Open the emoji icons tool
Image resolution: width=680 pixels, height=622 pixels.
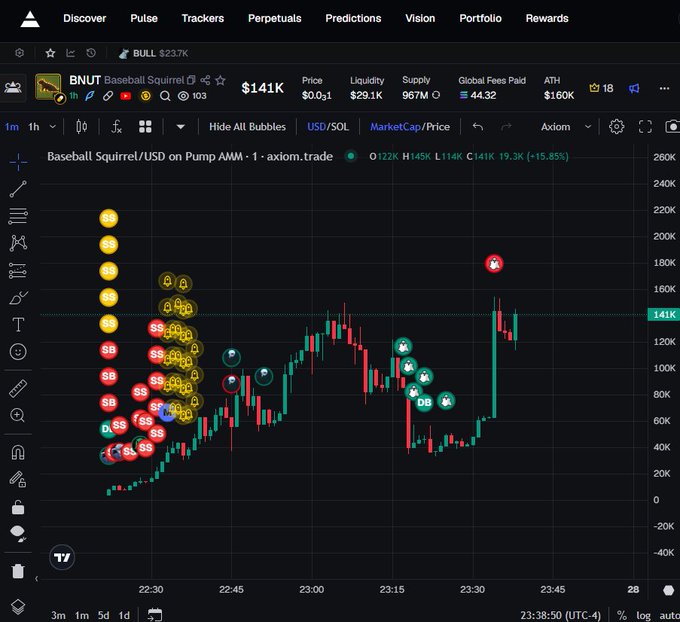(x=18, y=351)
